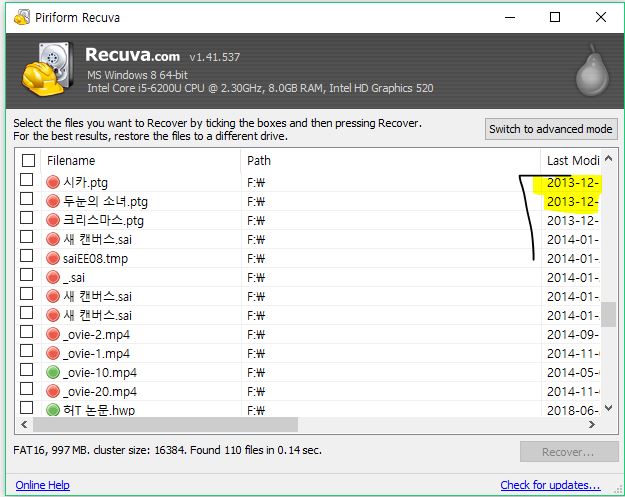Click the horizontal scrollbar right arrow
Screen dimensions: 625x497
point(592,424)
